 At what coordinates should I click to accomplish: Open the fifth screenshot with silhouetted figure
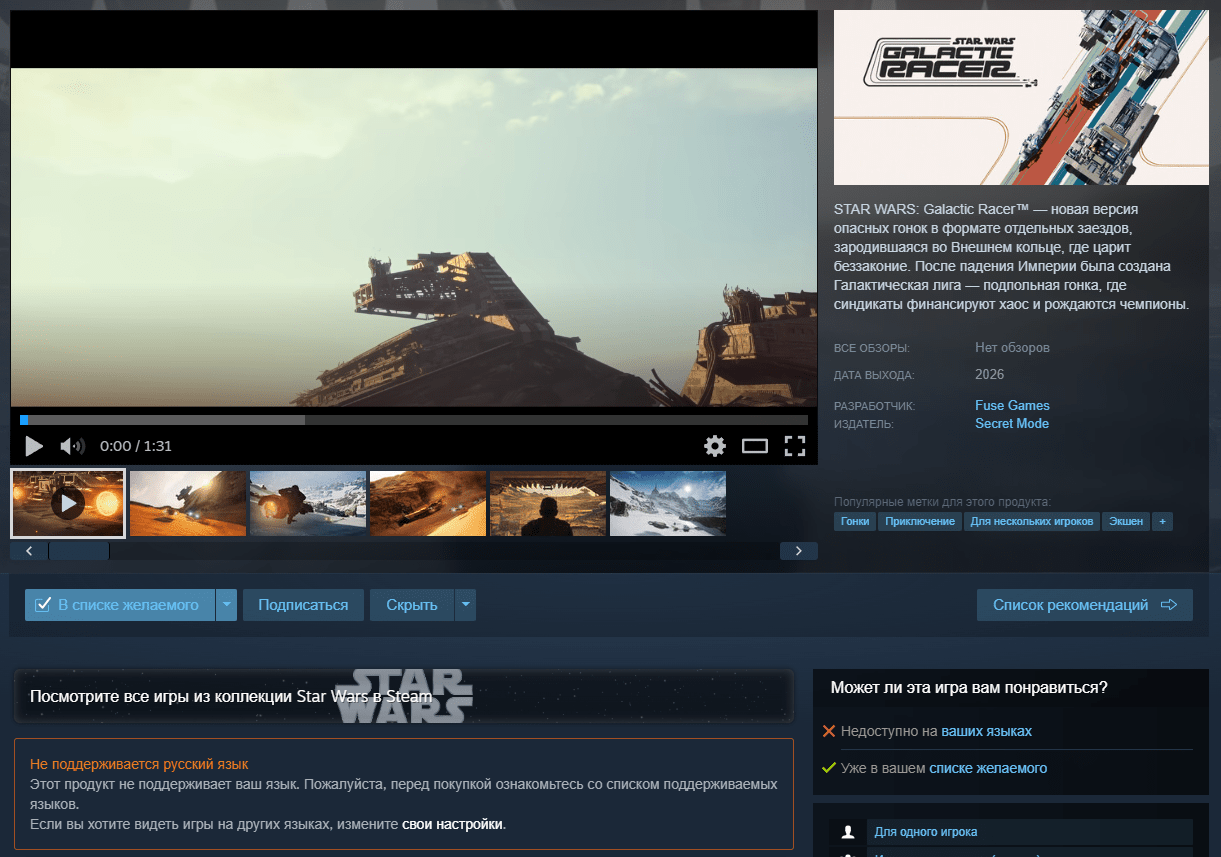pos(548,503)
